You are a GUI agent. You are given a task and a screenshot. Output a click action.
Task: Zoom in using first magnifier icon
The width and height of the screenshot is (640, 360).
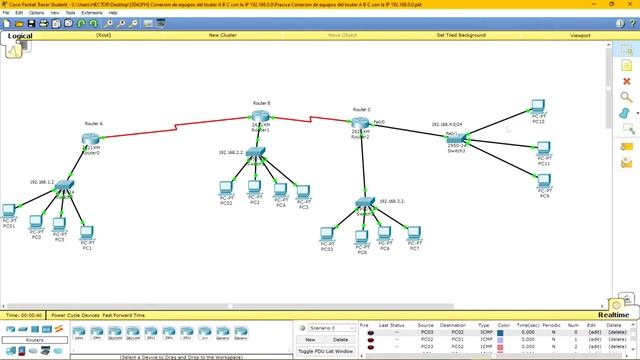click(x=109, y=24)
